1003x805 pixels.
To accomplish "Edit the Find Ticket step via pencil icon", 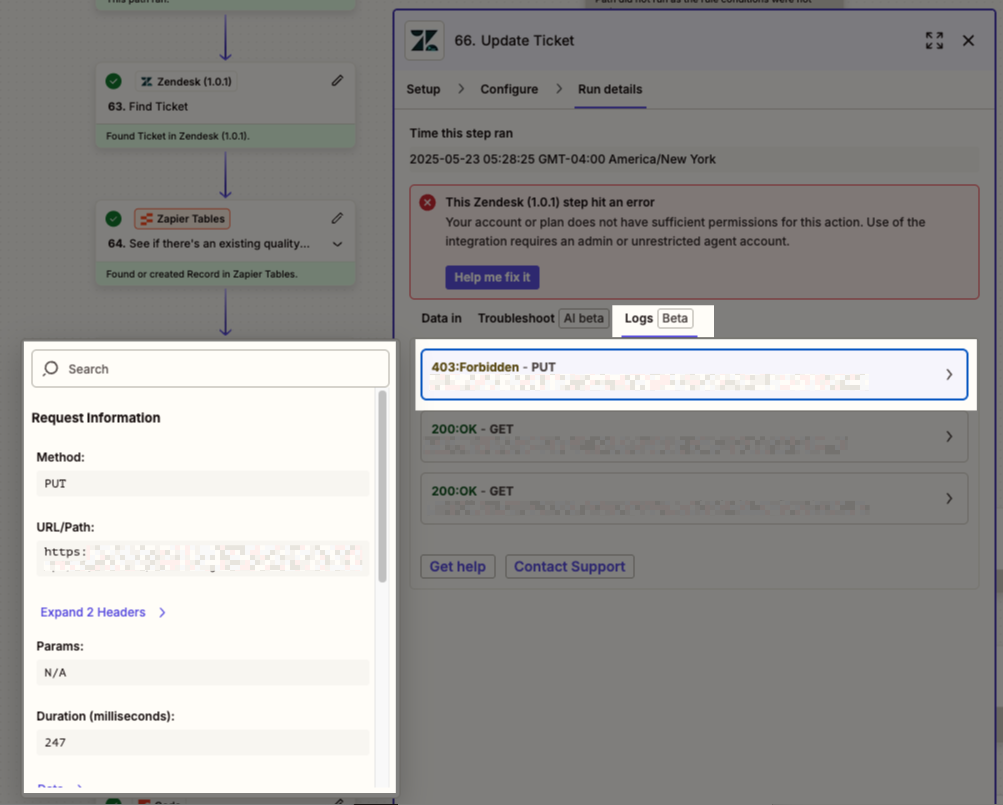I will pyautogui.click(x=337, y=81).
